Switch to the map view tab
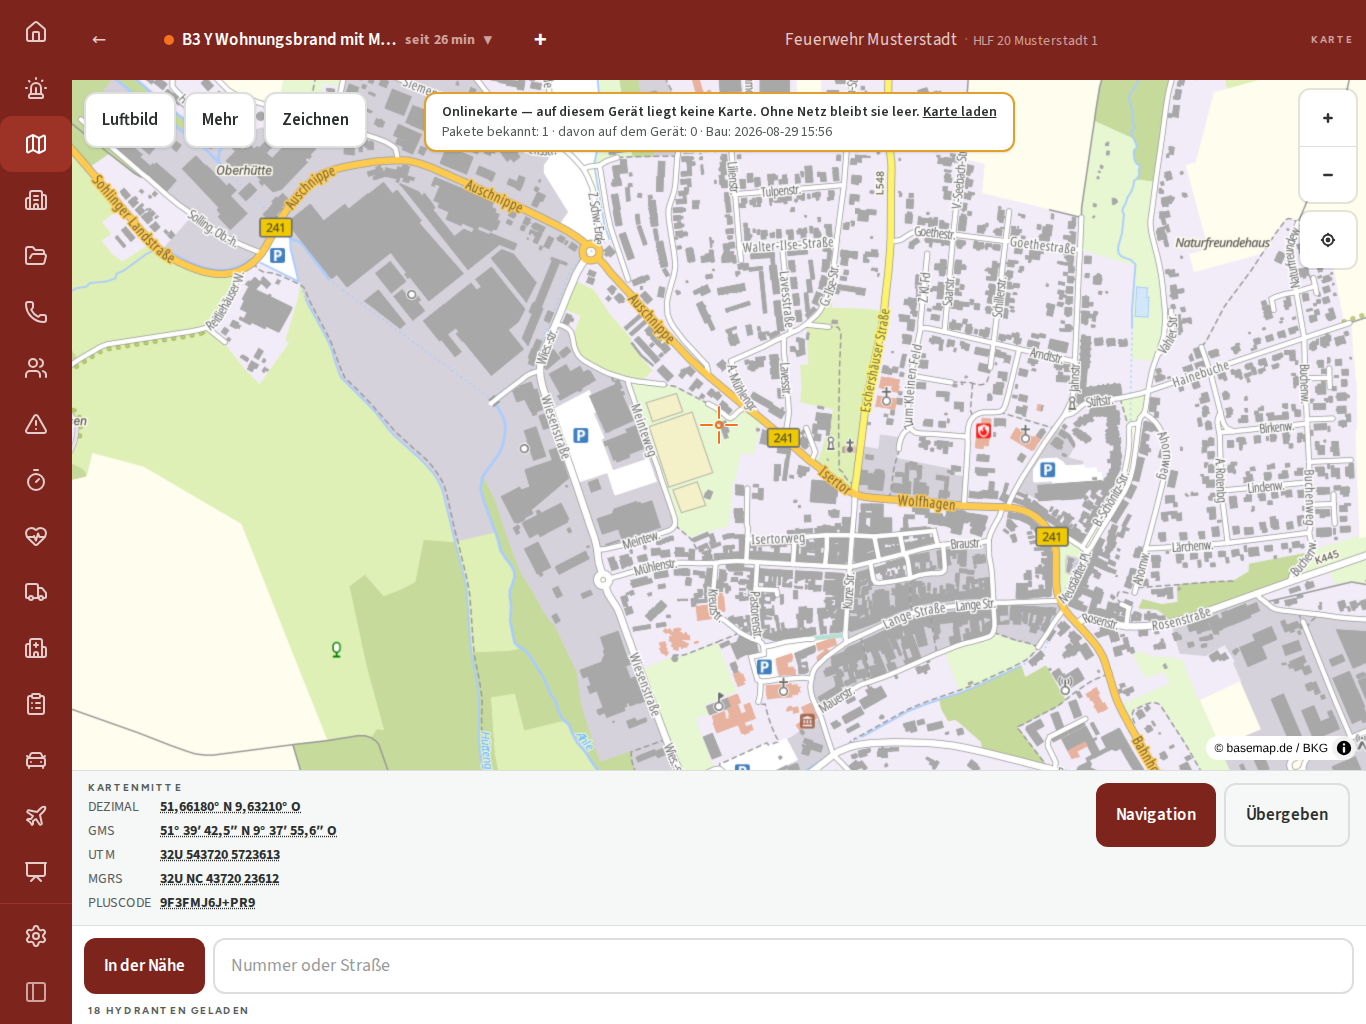Image resolution: width=1366 pixels, height=1024 pixels. (x=36, y=144)
